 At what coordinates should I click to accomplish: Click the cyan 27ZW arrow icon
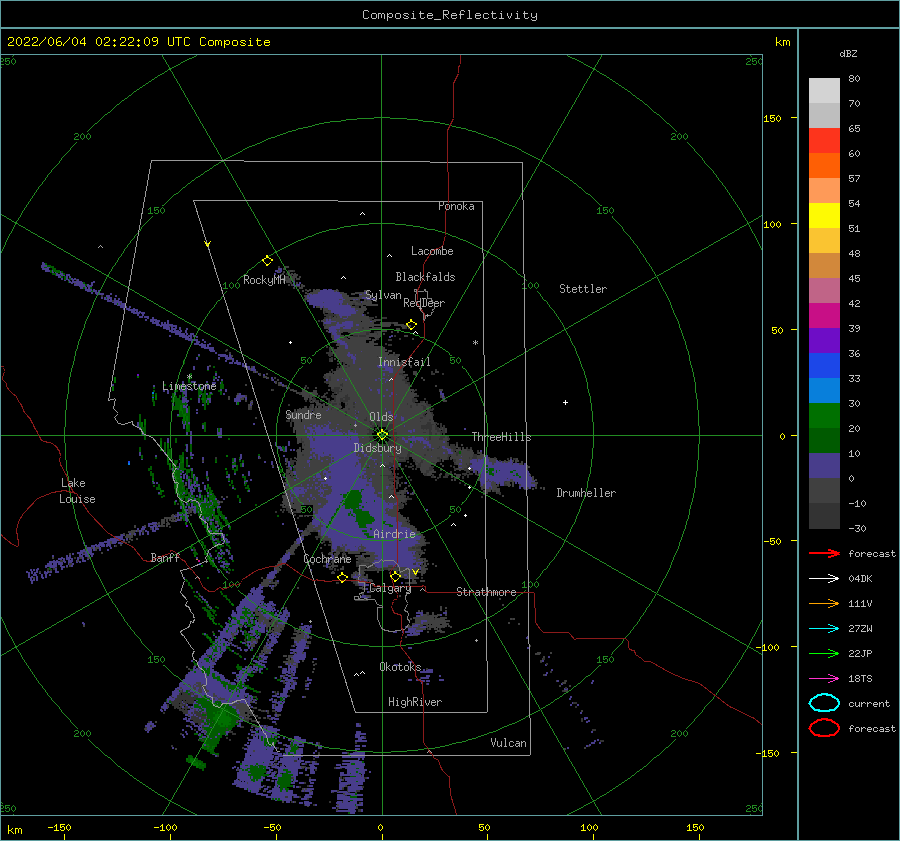point(824,629)
